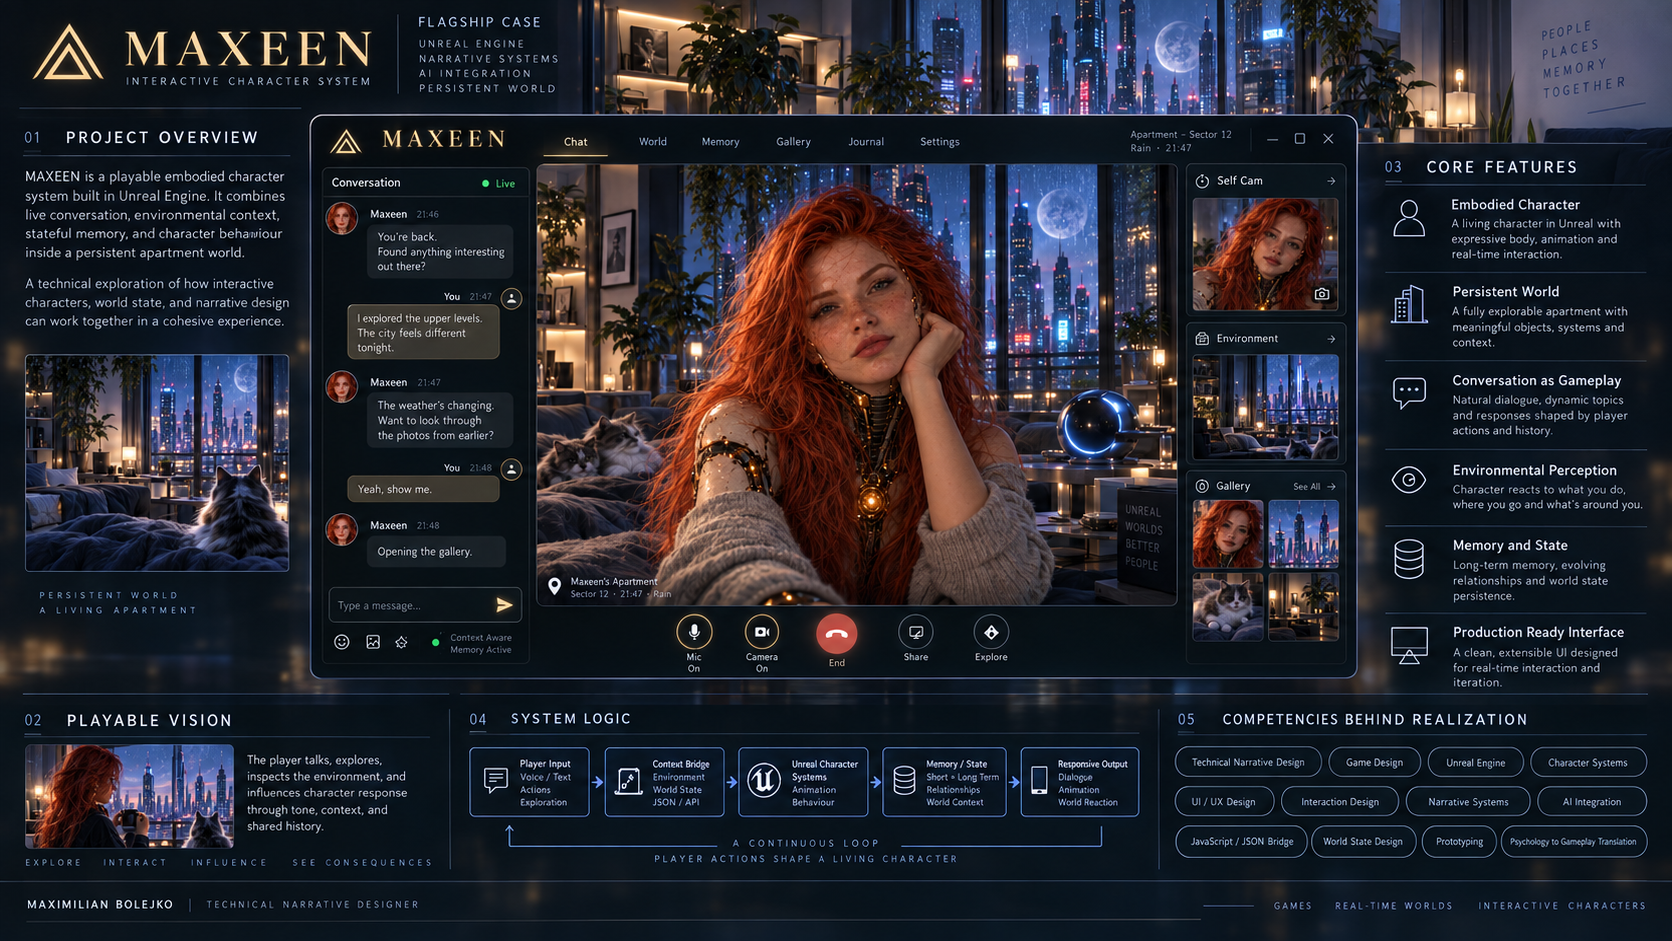Screen dimensions: 1672x941
Task: Click the Context Bridge box in System Logic
Action: [664, 782]
